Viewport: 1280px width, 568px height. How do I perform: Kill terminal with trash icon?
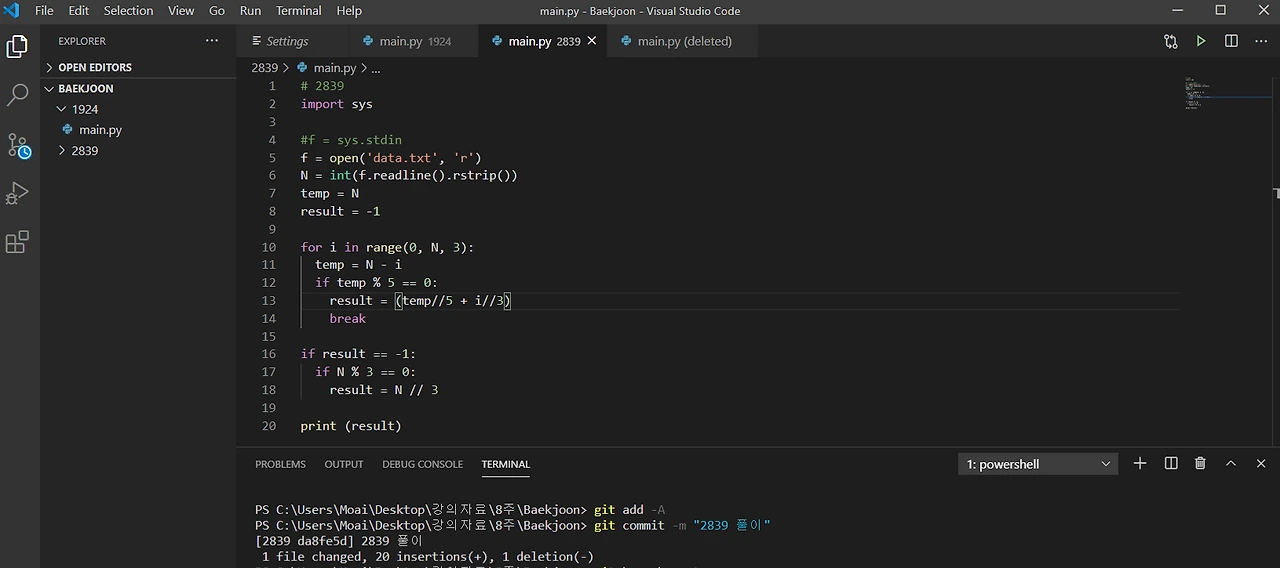[1200, 463]
